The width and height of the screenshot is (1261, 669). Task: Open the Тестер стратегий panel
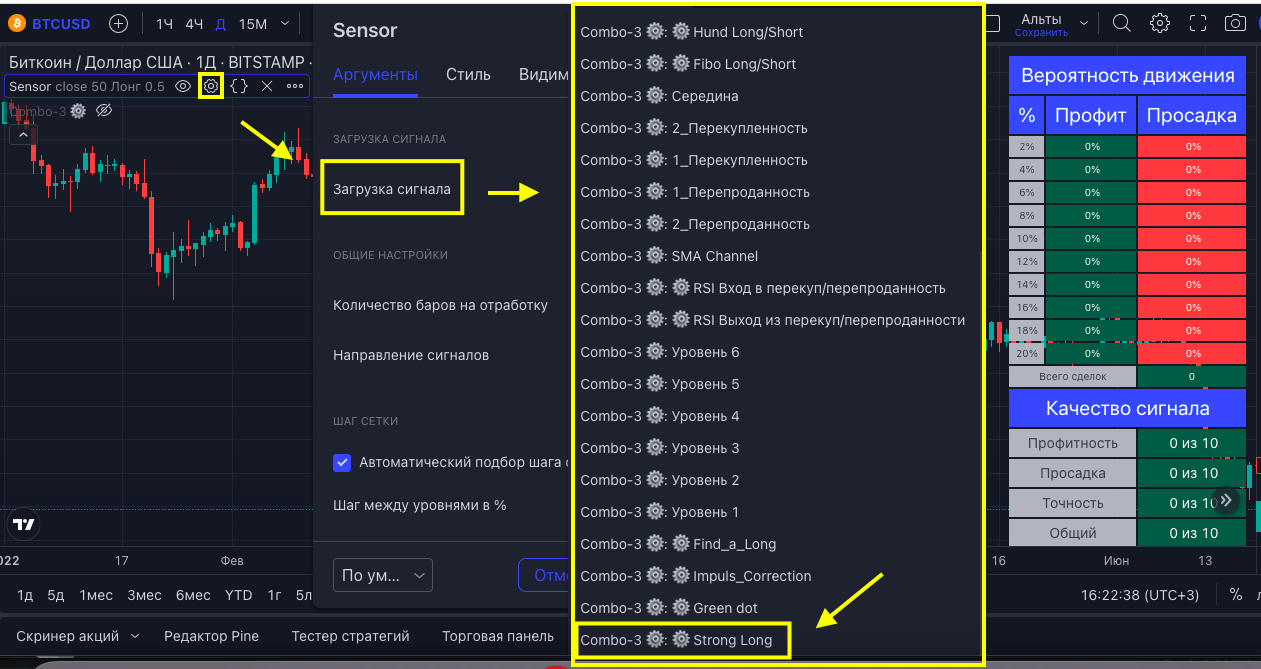[350, 636]
